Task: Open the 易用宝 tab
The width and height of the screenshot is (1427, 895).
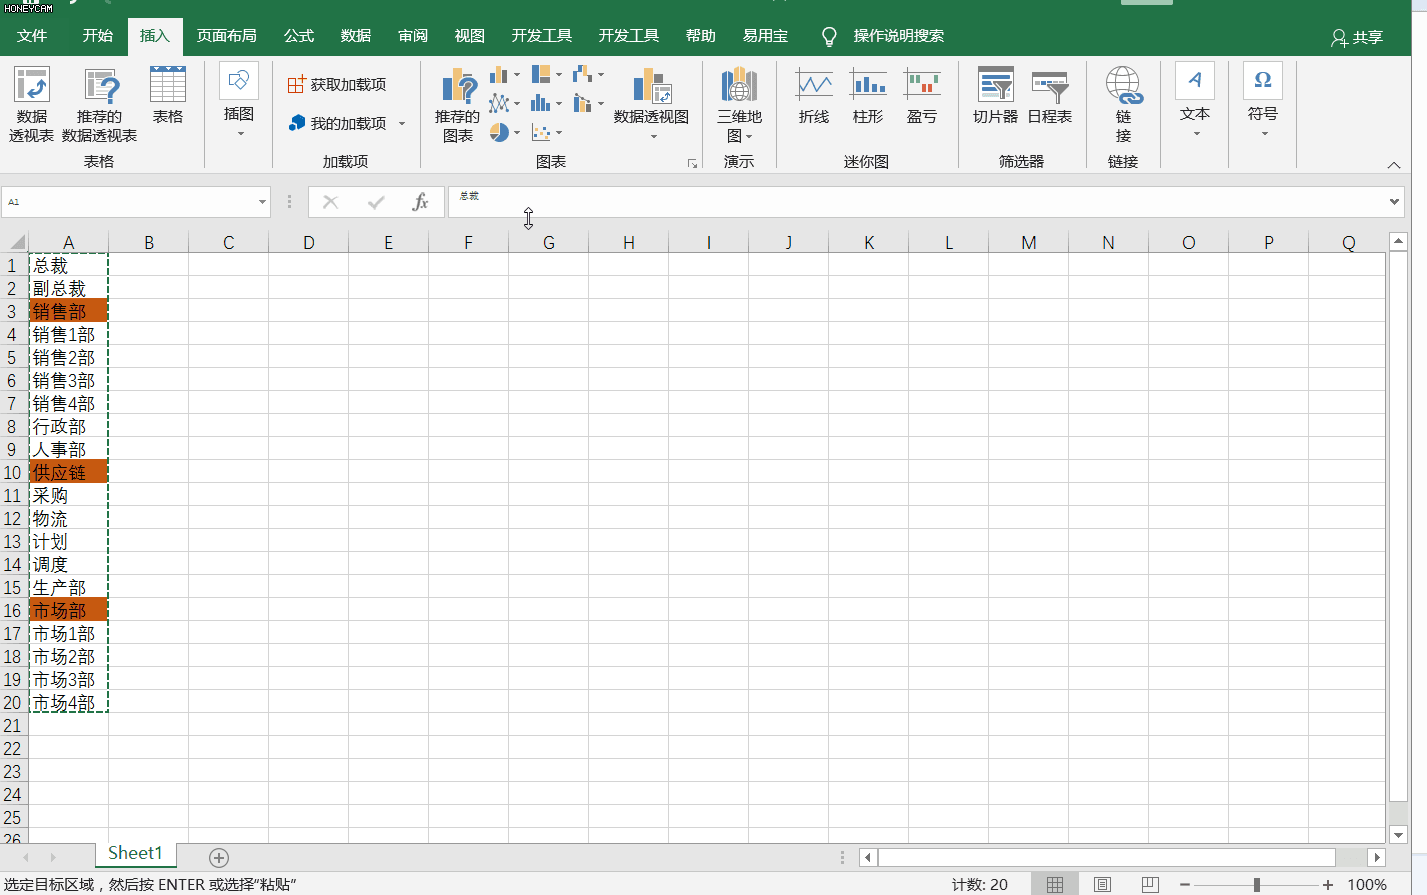Action: pyautogui.click(x=765, y=36)
